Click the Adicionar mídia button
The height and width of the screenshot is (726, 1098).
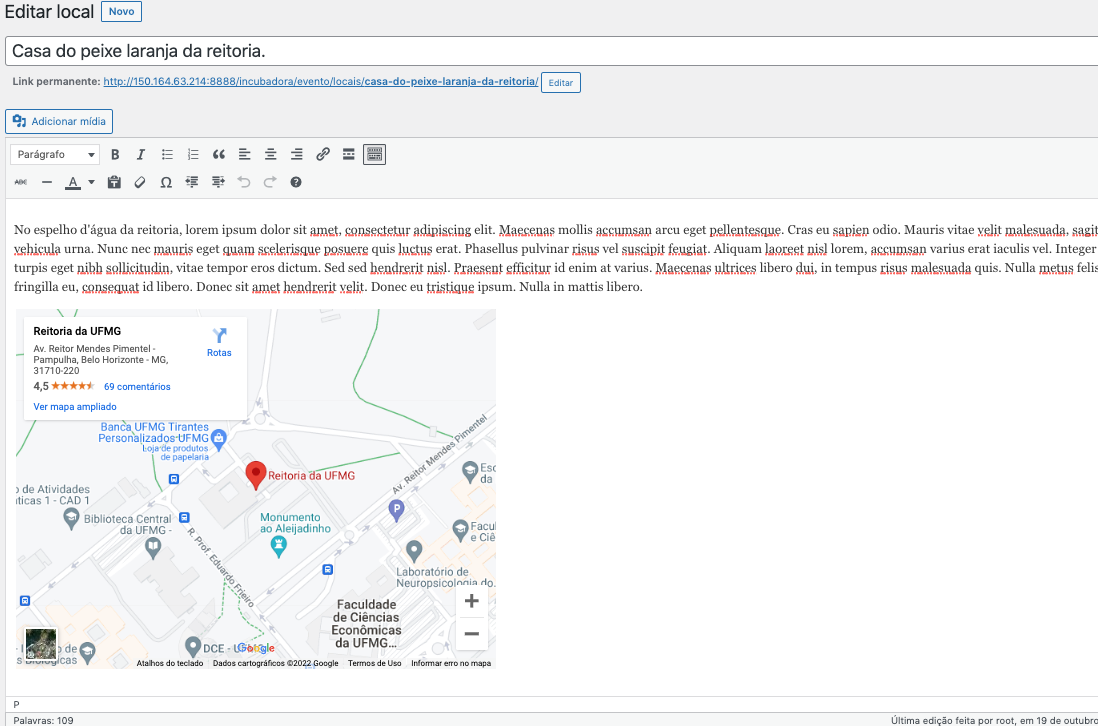(59, 122)
